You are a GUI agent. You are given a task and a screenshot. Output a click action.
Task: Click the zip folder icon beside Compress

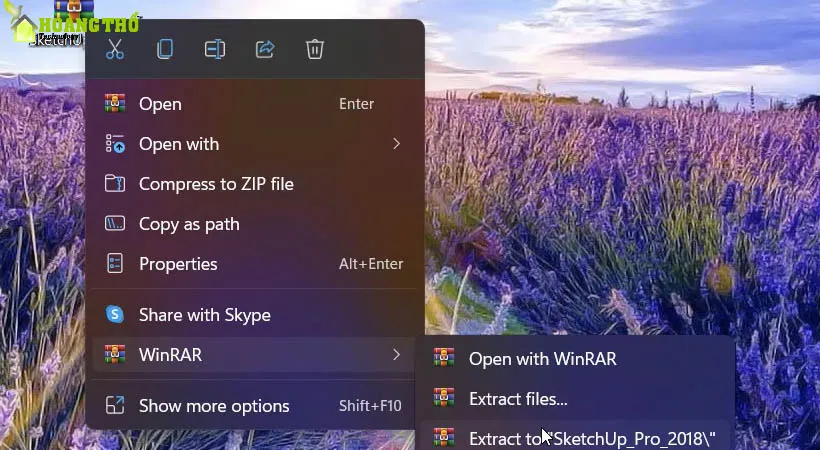[115, 184]
